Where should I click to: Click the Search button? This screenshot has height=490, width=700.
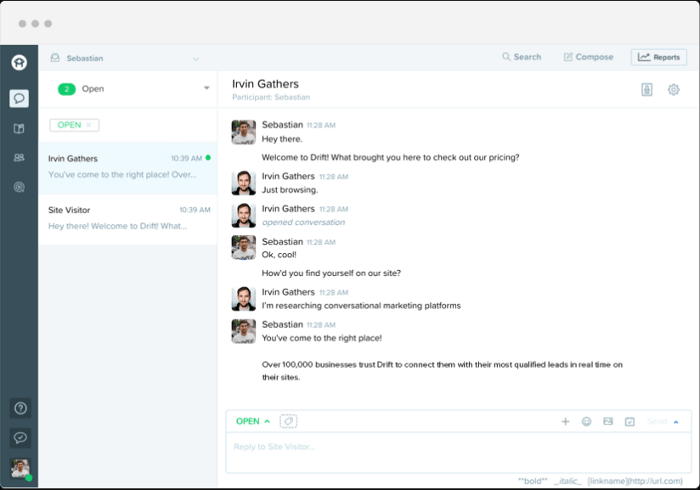(521, 57)
